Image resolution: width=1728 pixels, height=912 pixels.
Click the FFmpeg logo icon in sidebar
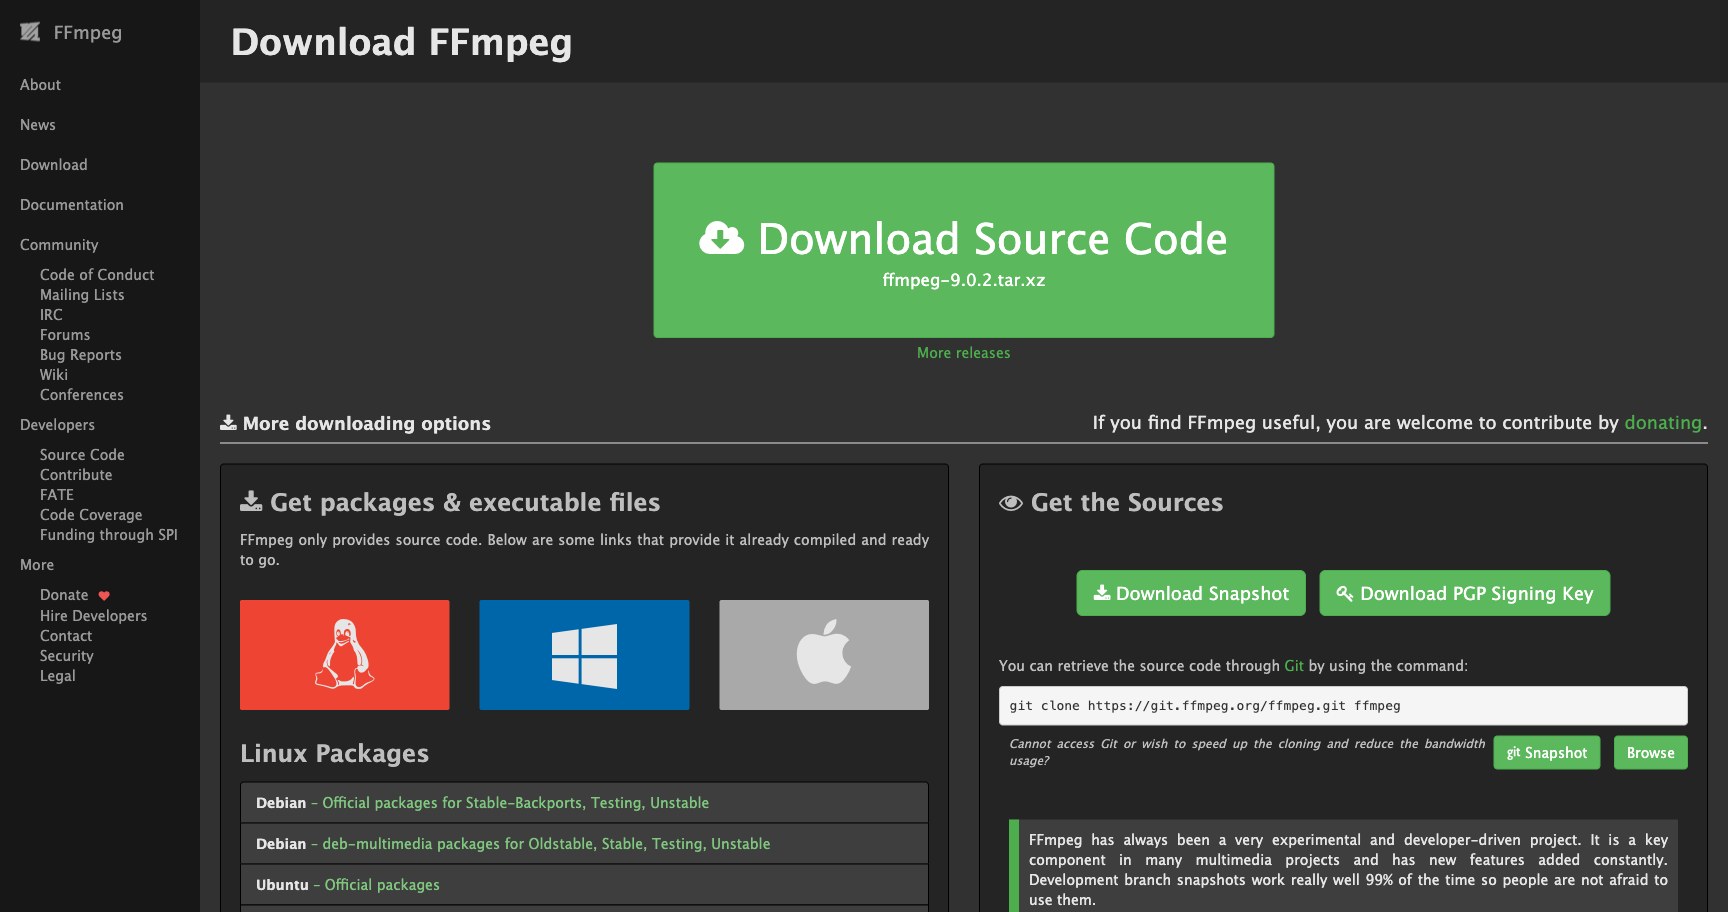(30, 32)
